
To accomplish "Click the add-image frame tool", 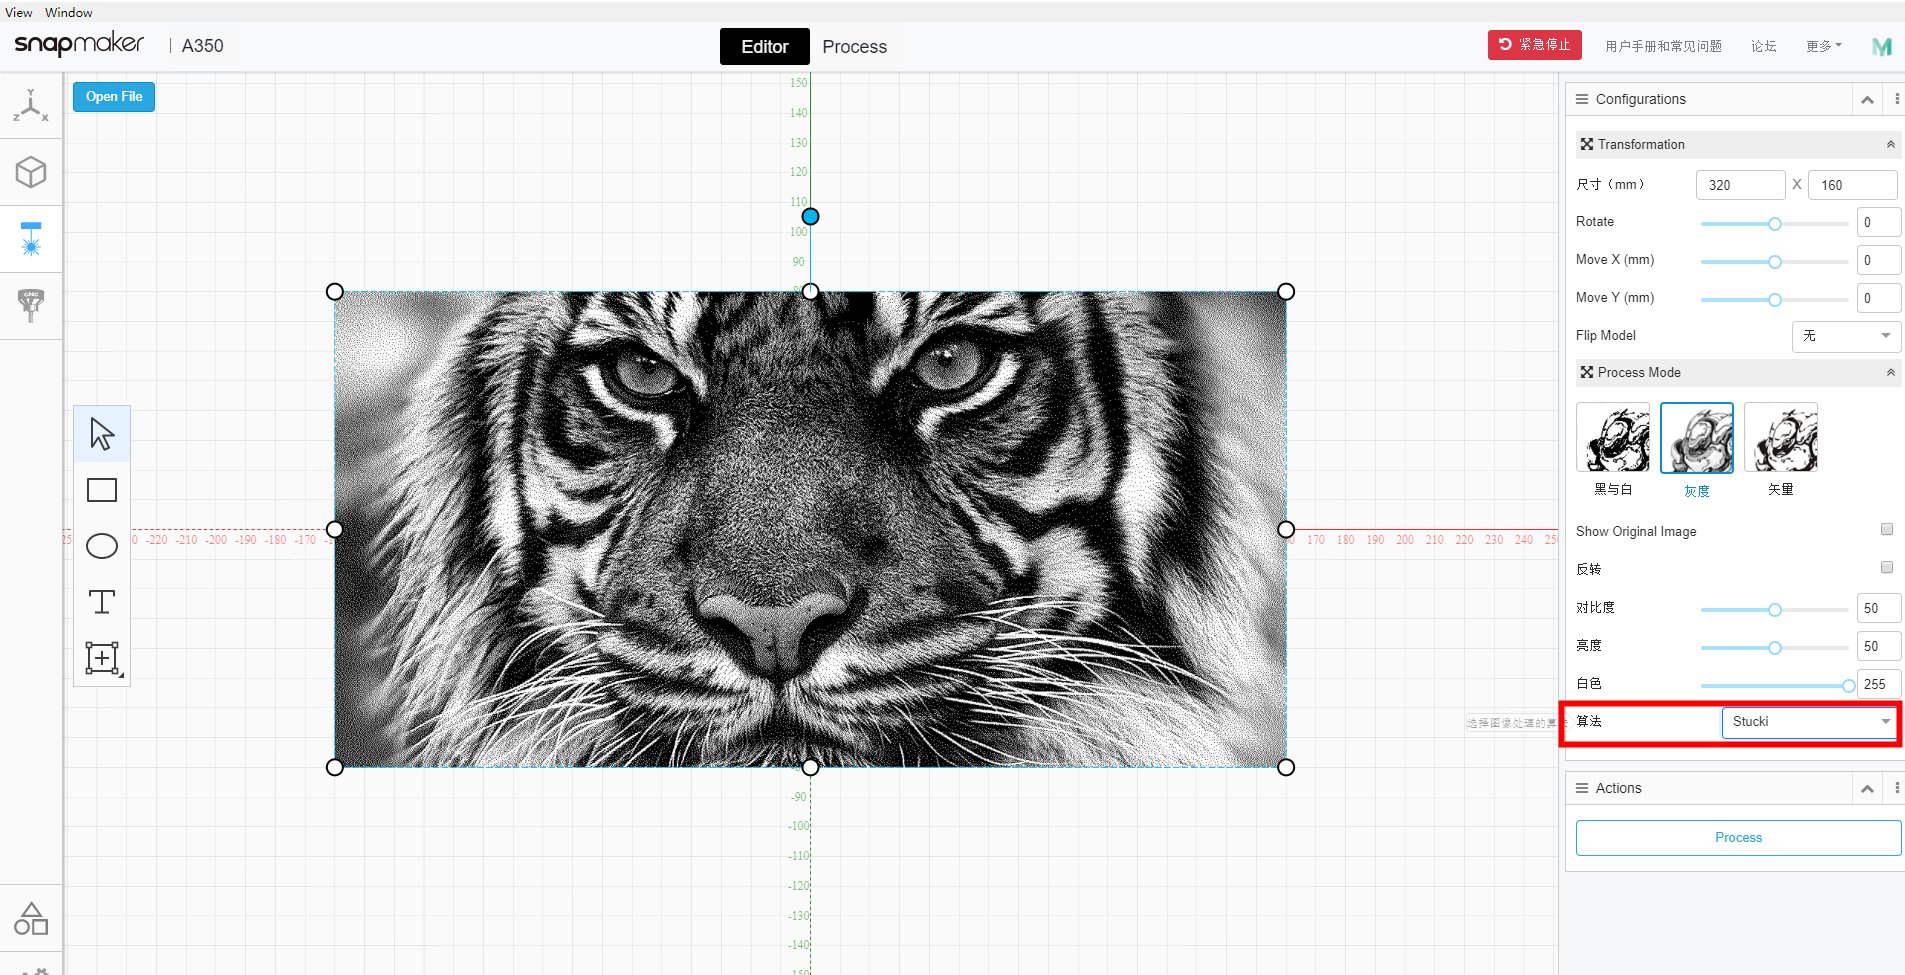I will pos(102,658).
